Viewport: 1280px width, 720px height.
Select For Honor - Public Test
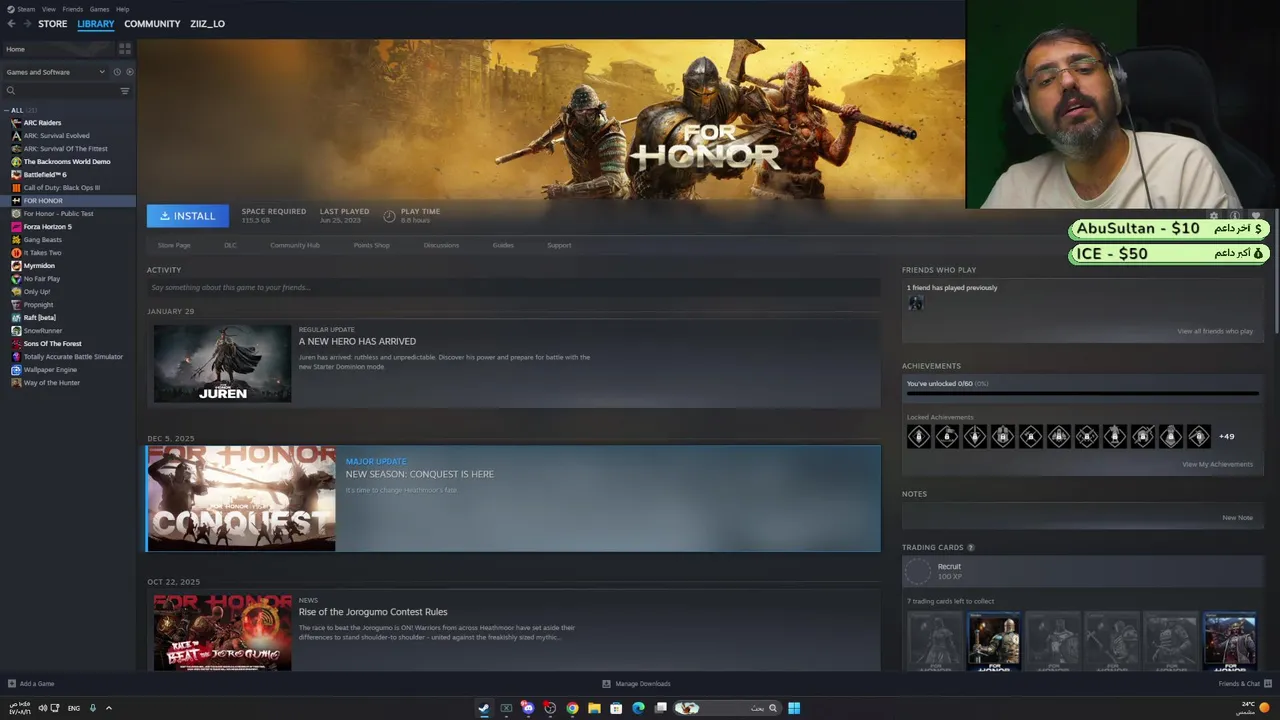pos(58,214)
